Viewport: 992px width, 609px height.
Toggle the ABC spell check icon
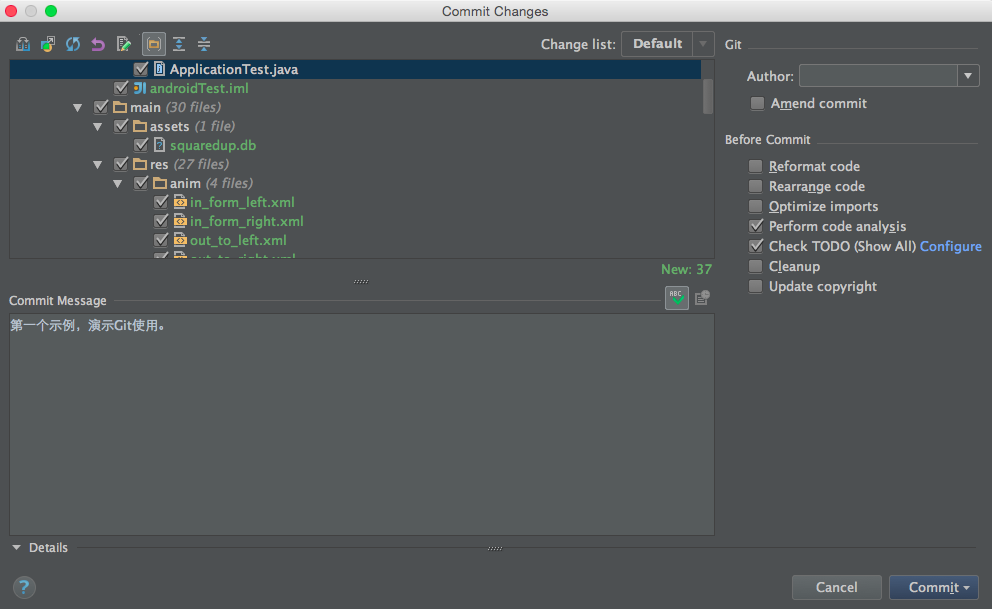676,297
